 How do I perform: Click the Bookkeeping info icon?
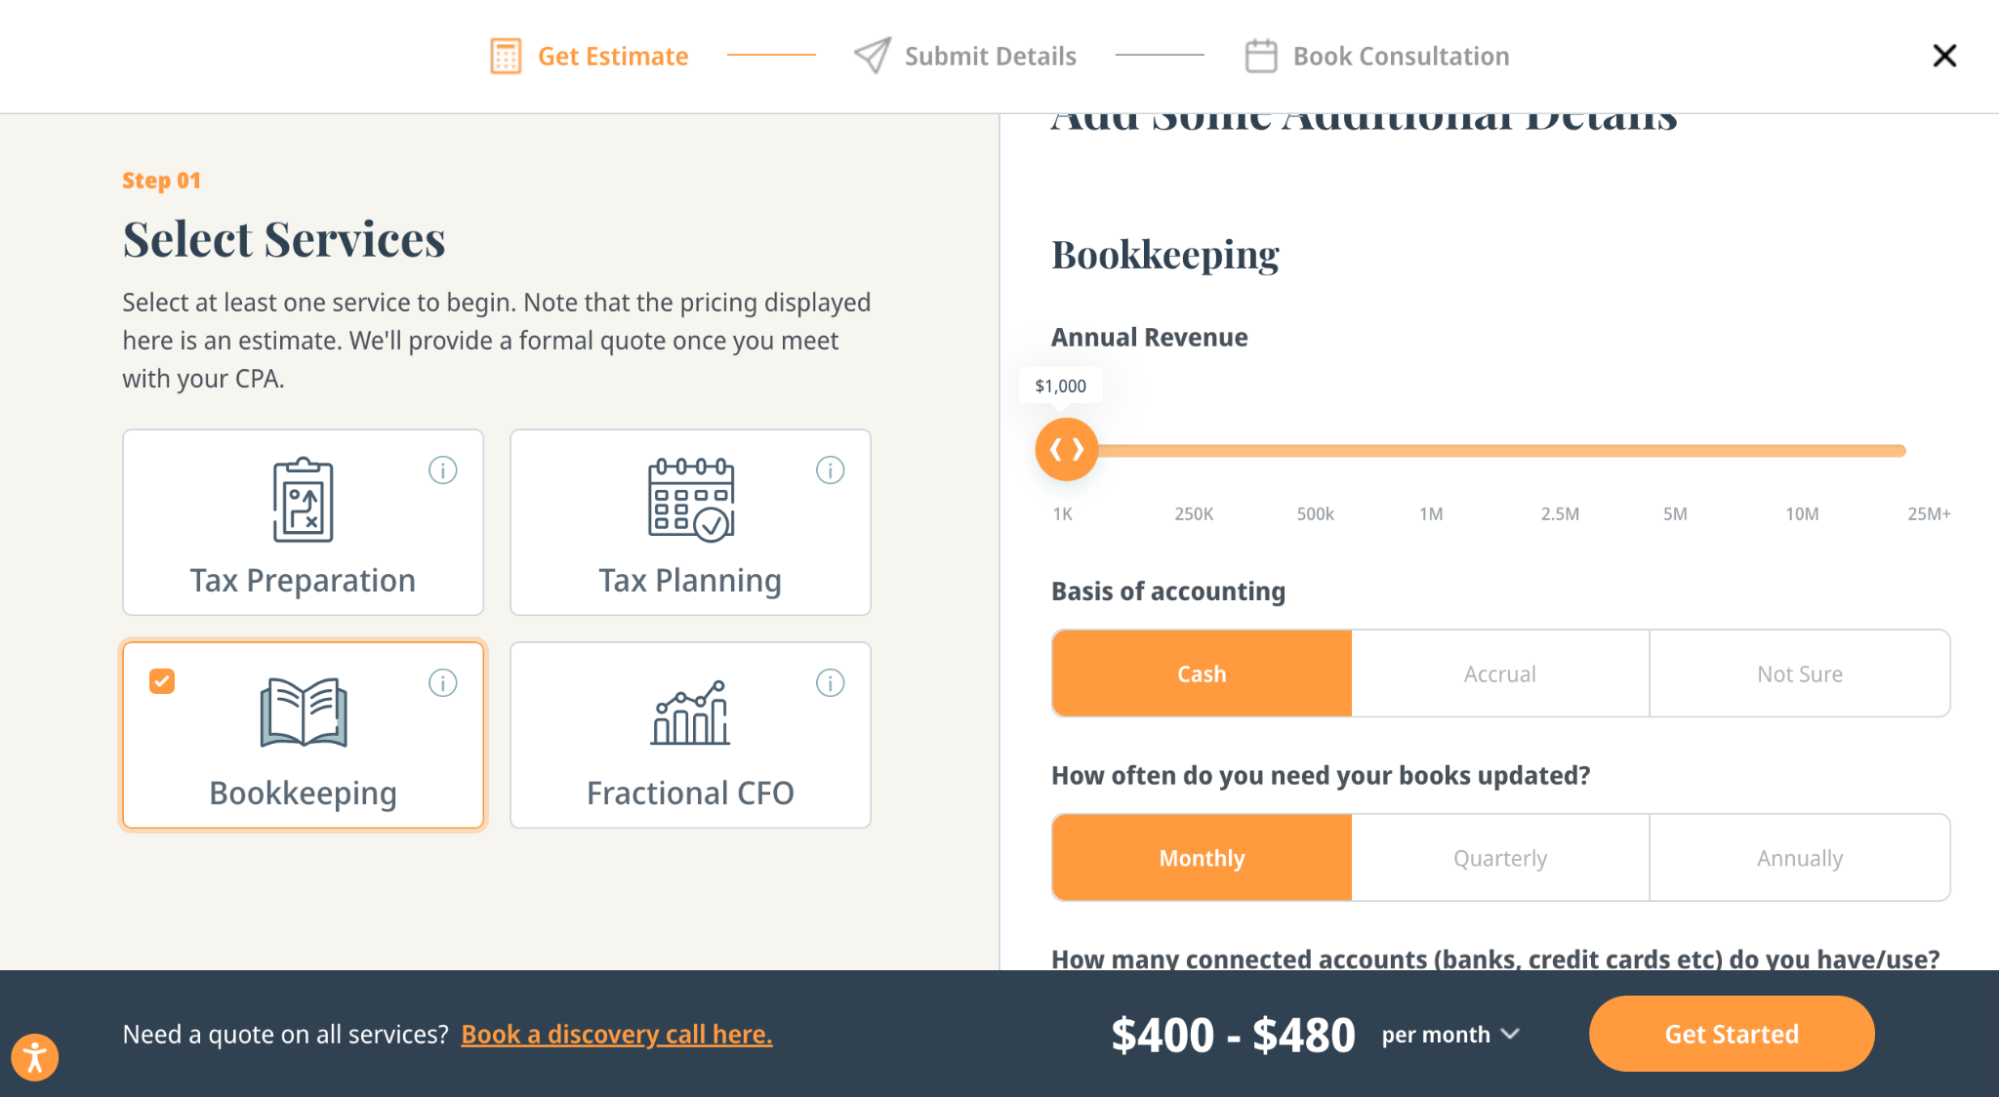click(443, 683)
